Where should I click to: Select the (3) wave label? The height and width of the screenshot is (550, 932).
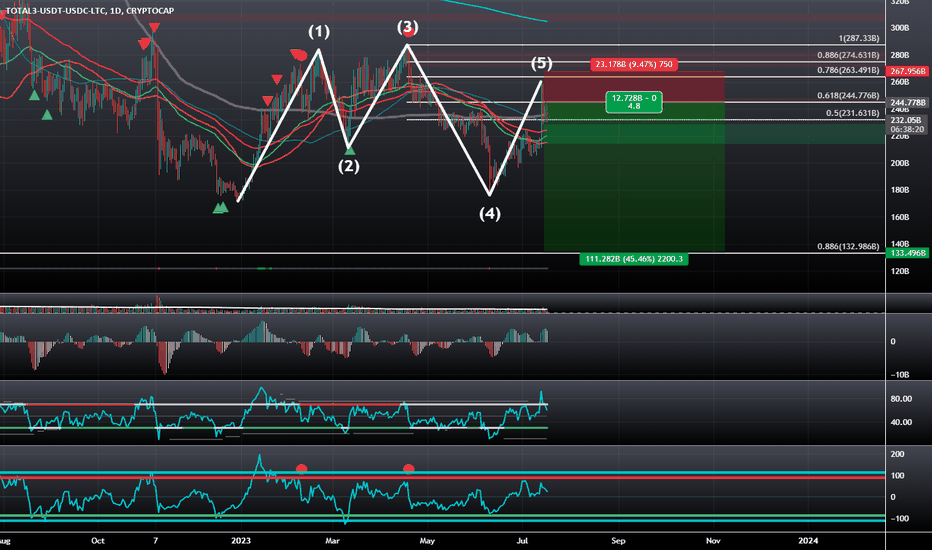(408, 27)
